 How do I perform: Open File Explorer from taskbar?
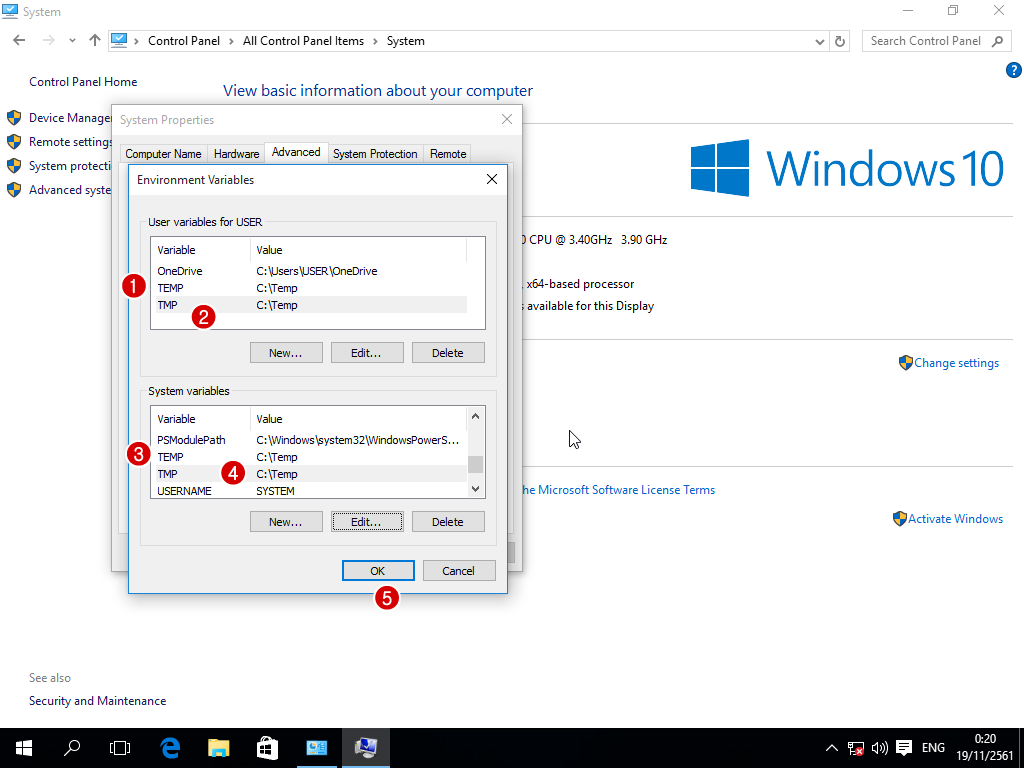pyautogui.click(x=219, y=748)
